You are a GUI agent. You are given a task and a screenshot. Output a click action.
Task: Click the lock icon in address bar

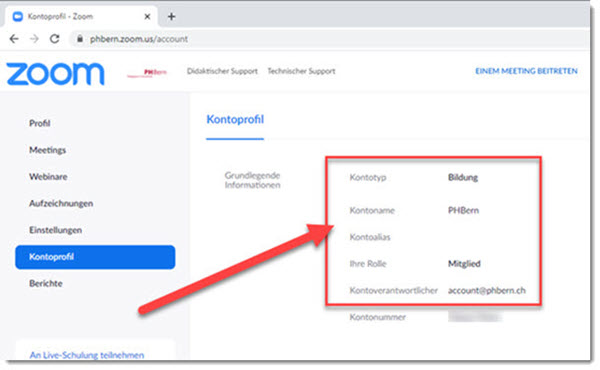(80, 39)
